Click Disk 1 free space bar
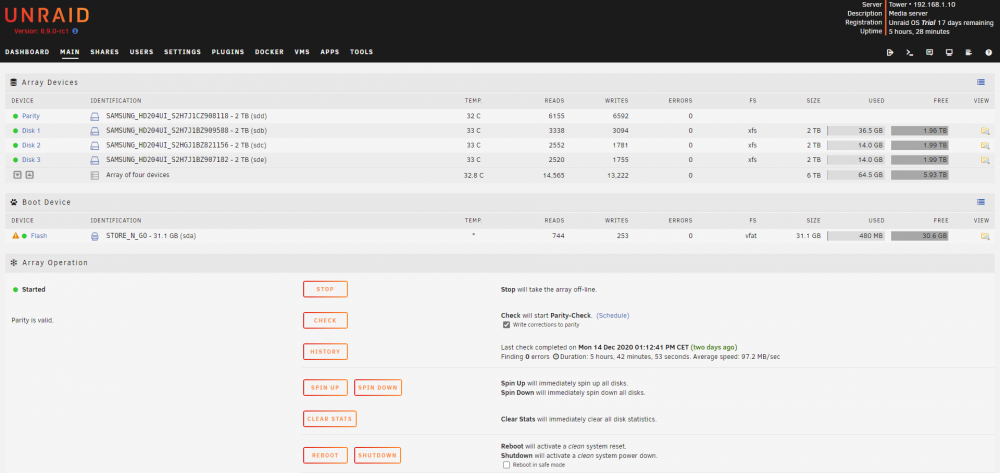 (x=920, y=131)
